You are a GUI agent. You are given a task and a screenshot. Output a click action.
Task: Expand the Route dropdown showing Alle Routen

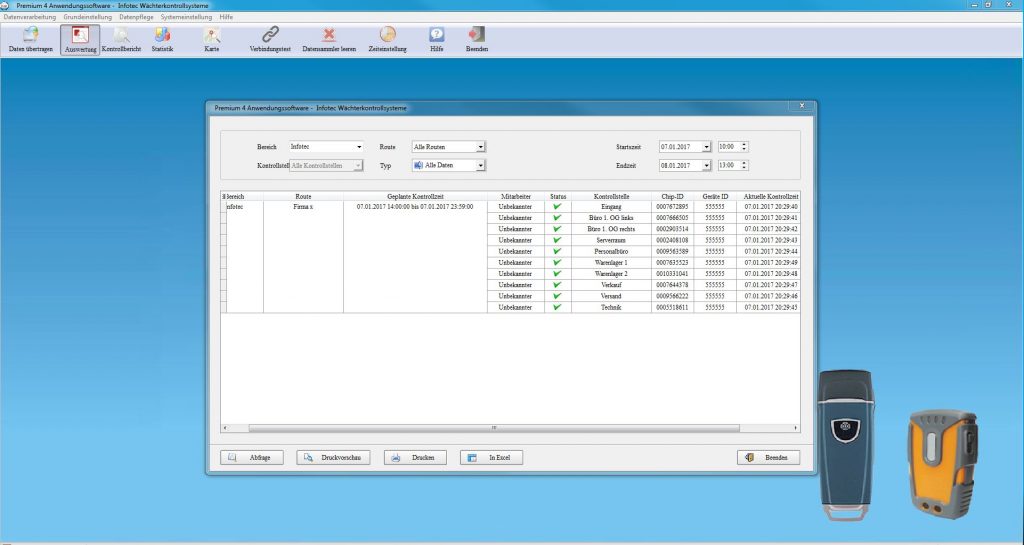pos(480,147)
